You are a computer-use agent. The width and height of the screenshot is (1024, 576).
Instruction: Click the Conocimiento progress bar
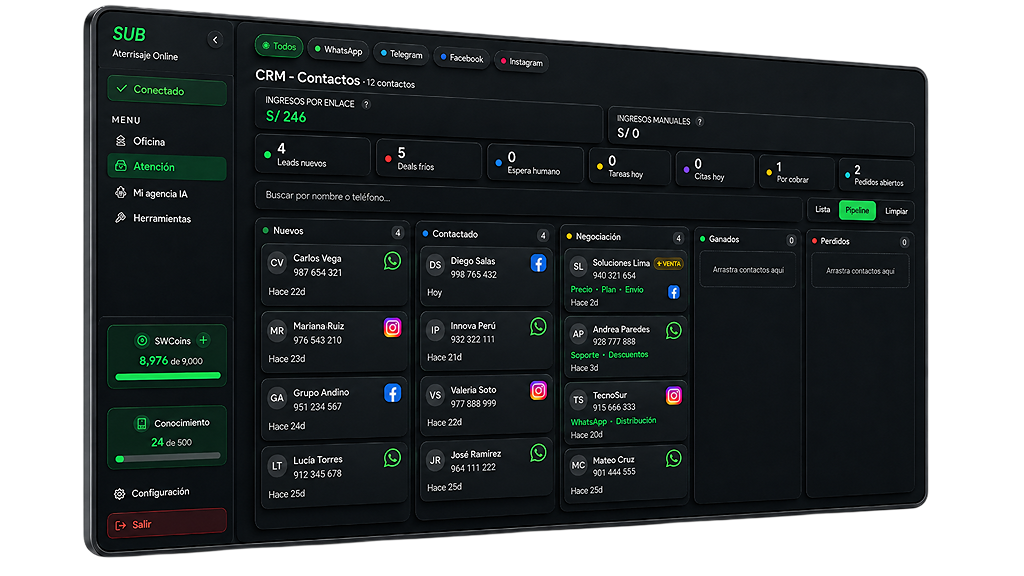168,458
